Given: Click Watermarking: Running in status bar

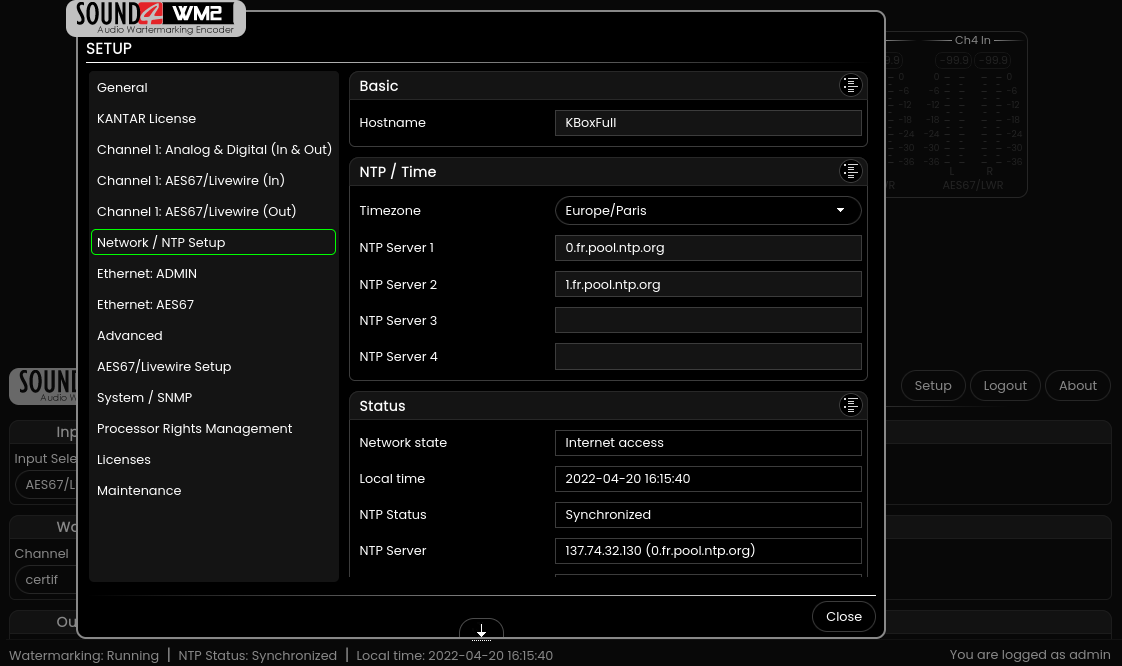Looking at the screenshot, I should [x=84, y=655].
